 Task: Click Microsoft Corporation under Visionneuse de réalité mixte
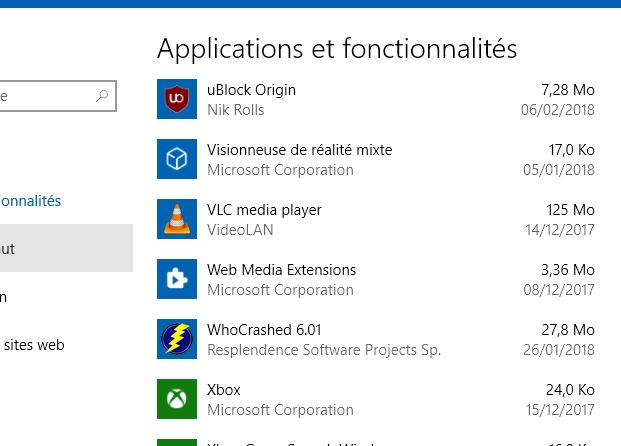coord(280,170)
